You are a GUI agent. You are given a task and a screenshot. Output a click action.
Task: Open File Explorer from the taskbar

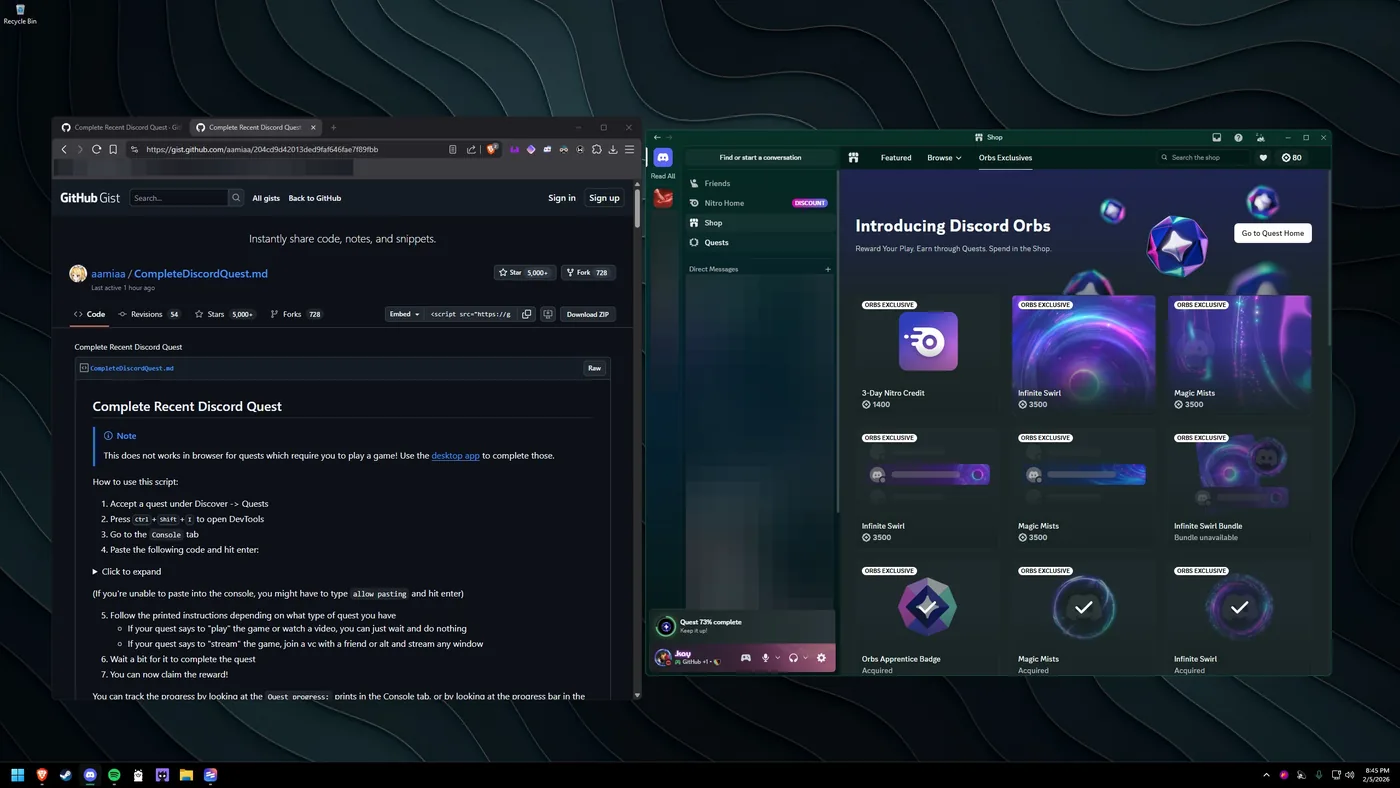pyautogui.click(x=186, y=775)
